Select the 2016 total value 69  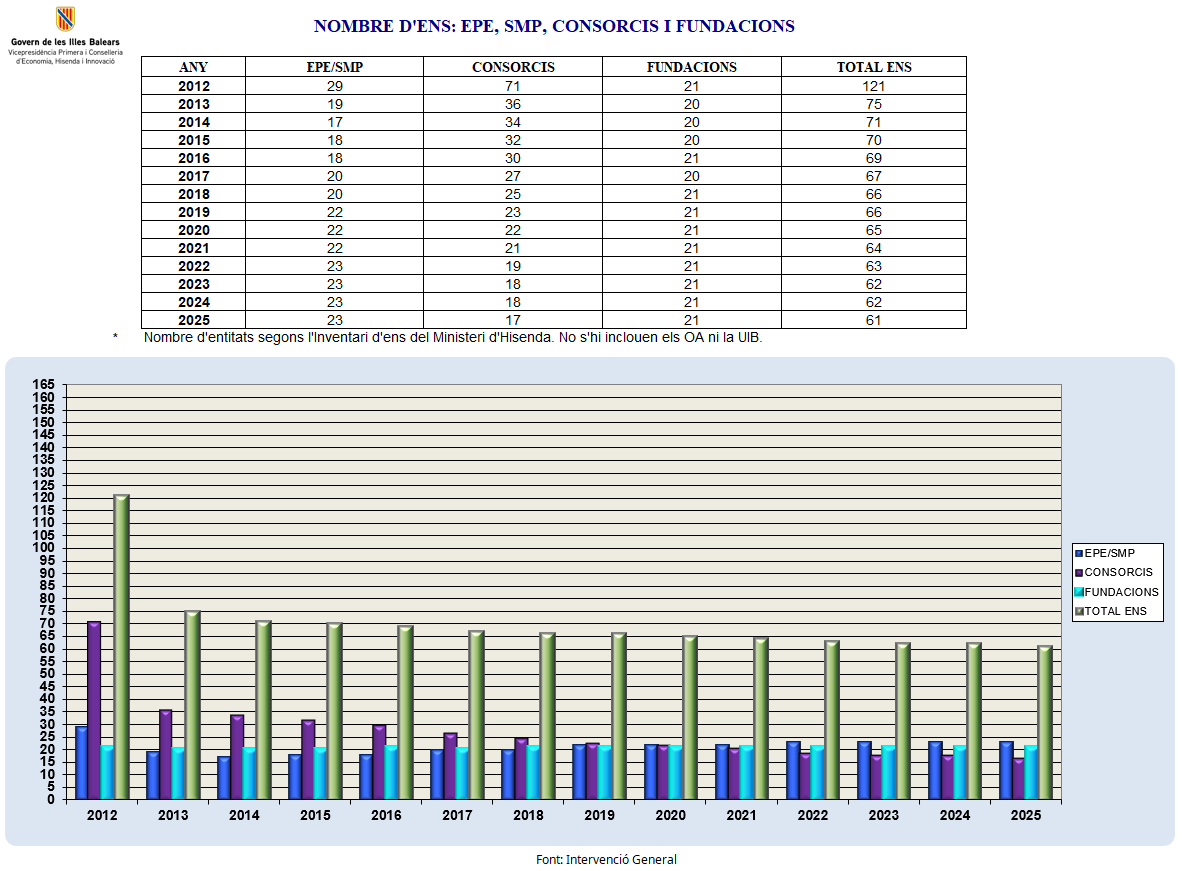point(874,158)
